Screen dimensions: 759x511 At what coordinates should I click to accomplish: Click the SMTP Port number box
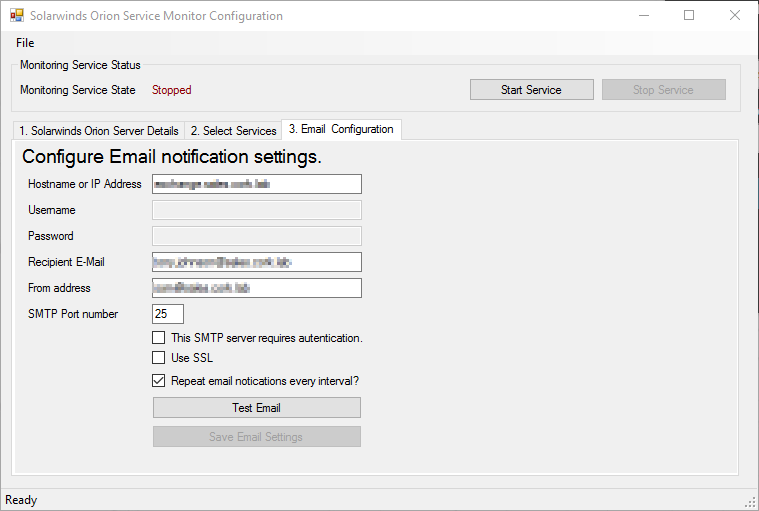coord(168,314)
